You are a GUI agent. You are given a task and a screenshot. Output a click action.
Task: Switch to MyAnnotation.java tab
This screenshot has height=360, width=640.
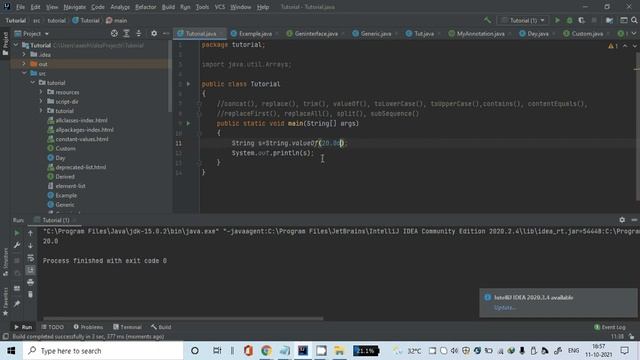480,33
